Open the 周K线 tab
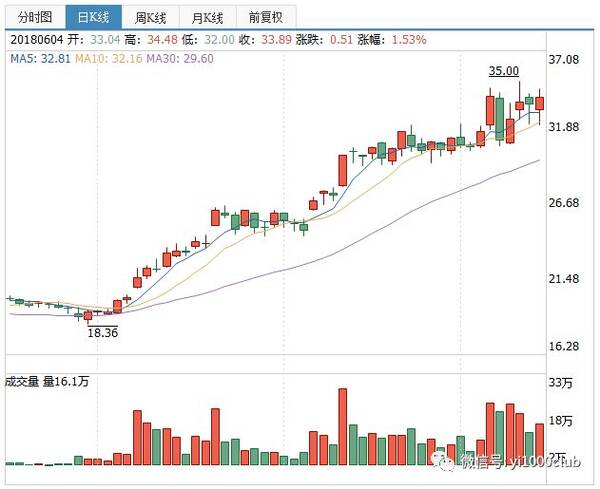The image size is (600, 489). click(150, 17)
